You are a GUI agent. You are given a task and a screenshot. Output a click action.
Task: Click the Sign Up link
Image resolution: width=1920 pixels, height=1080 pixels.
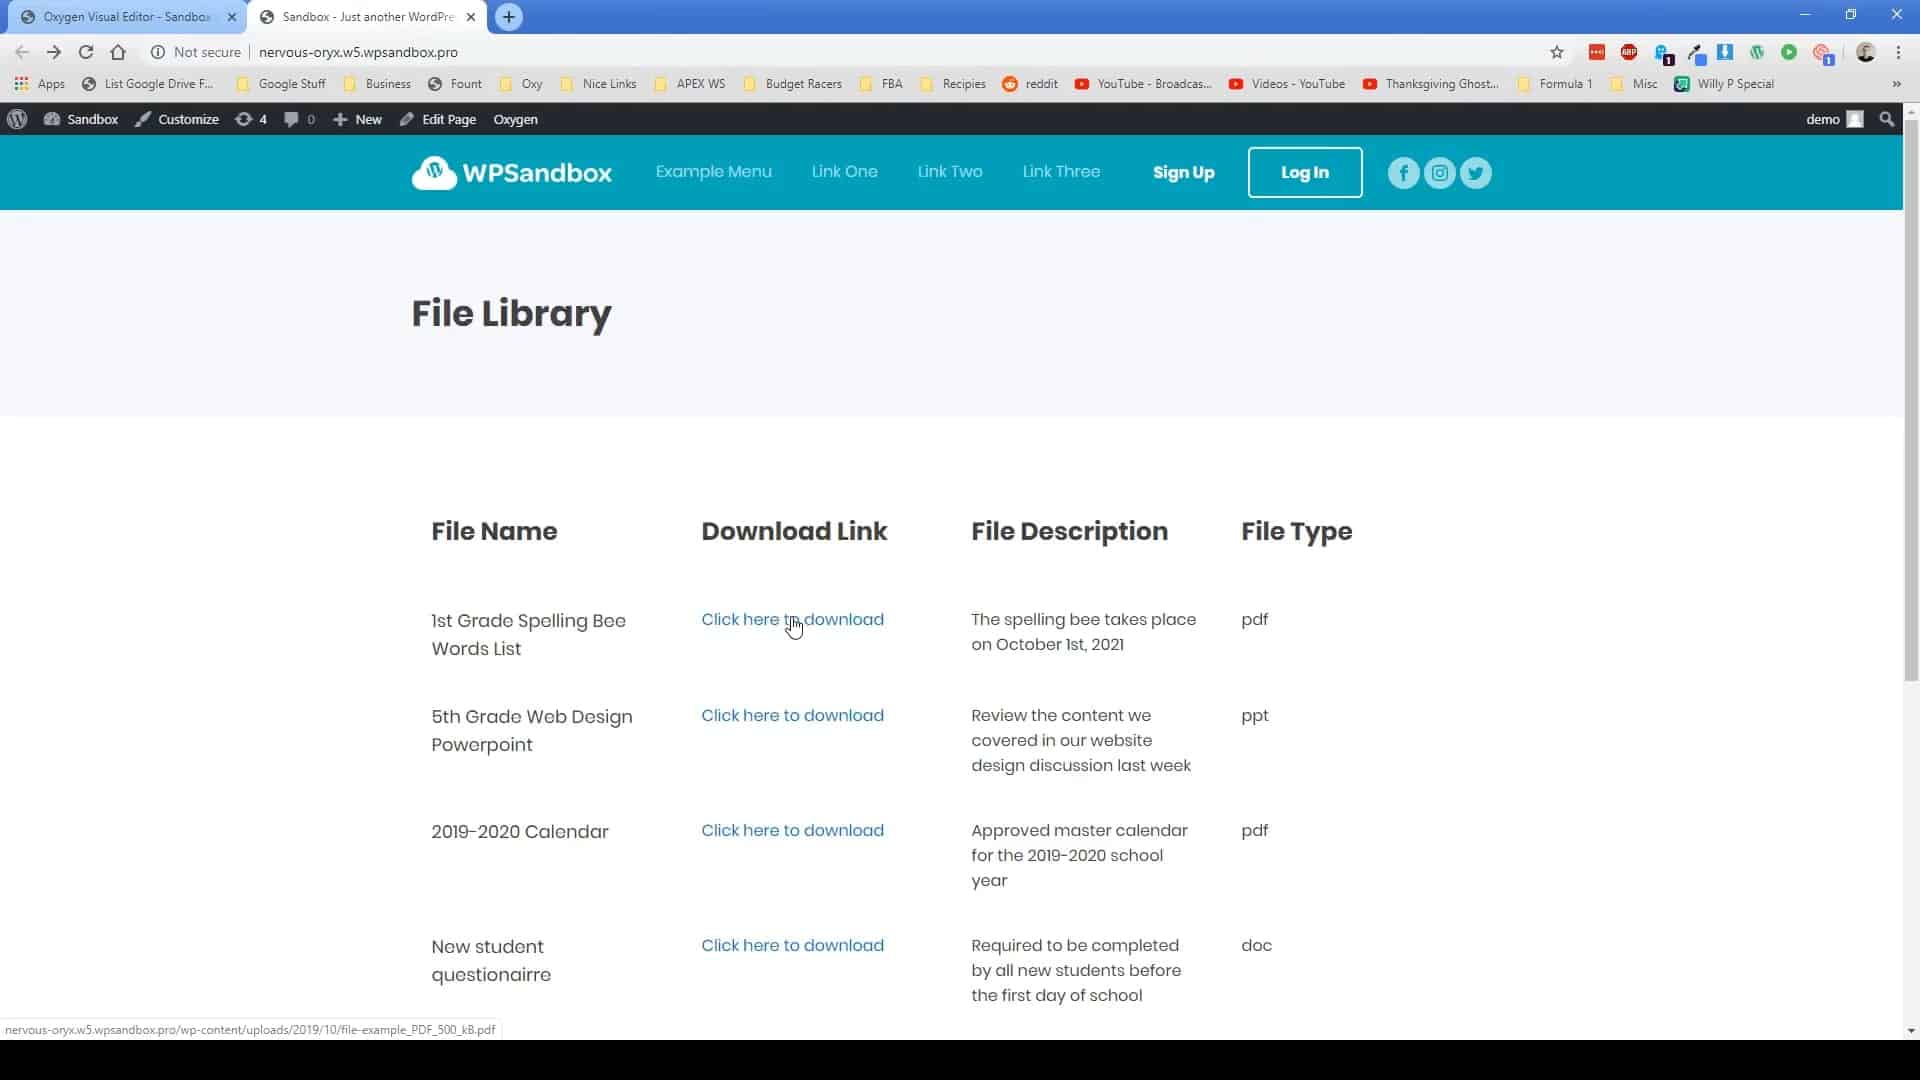pos(1183,172)
